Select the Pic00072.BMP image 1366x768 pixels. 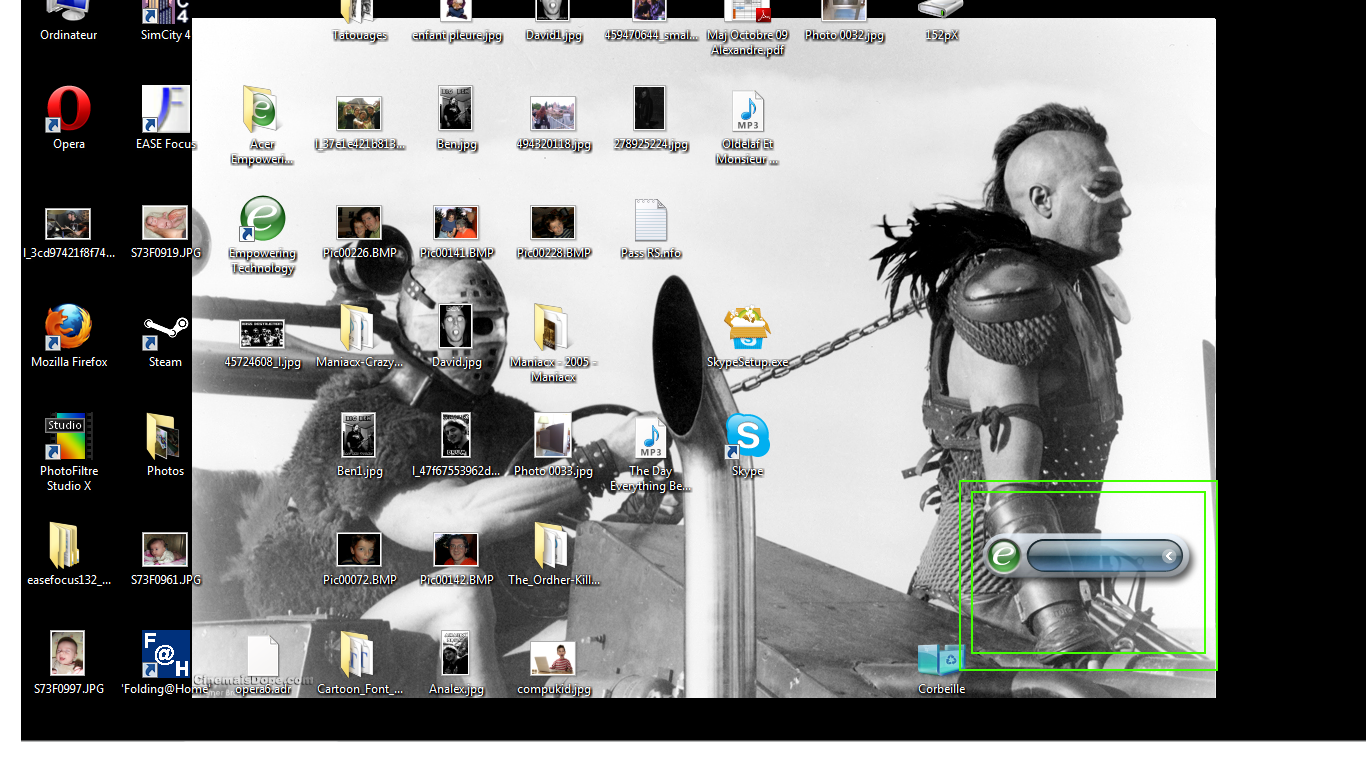[x=359, y=549]
